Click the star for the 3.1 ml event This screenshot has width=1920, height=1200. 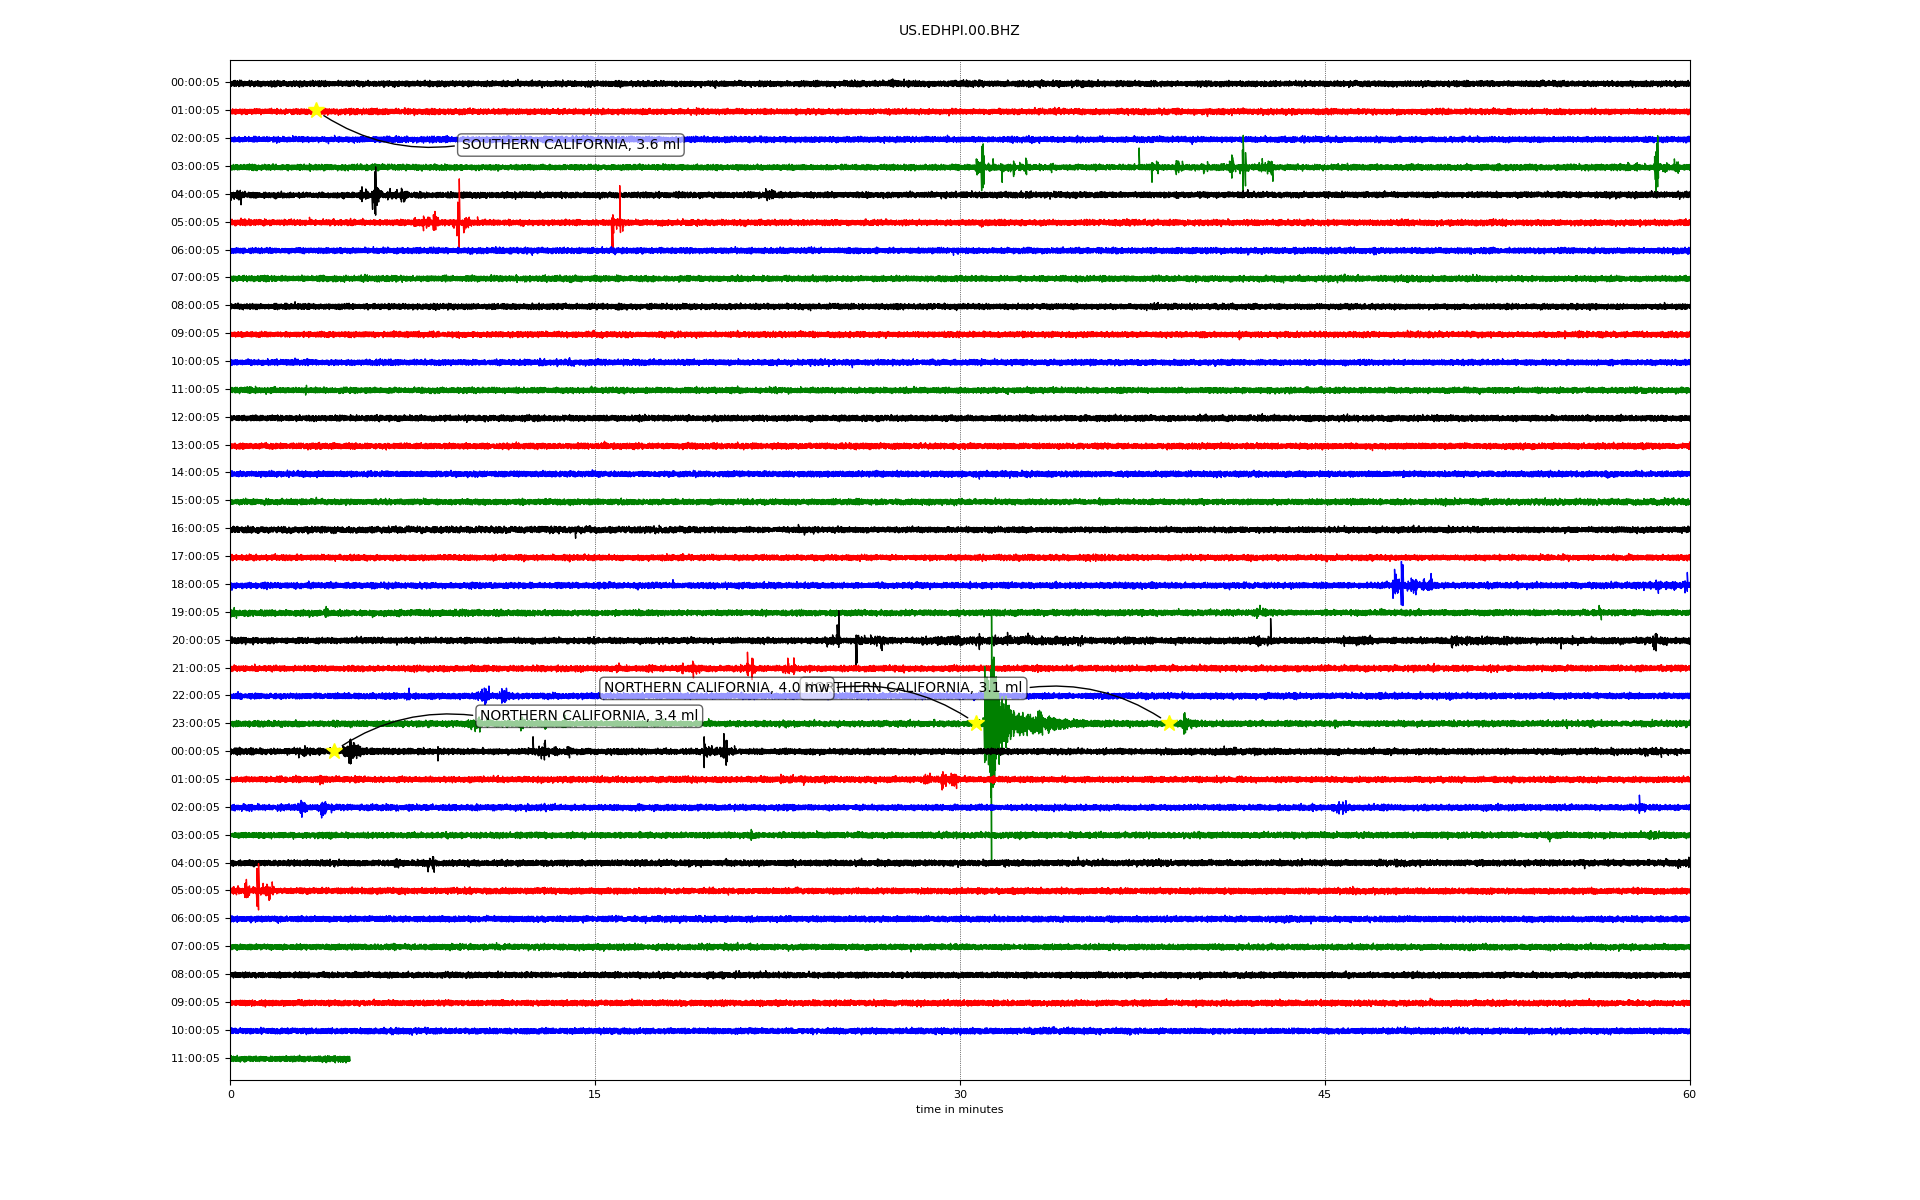1169,723
